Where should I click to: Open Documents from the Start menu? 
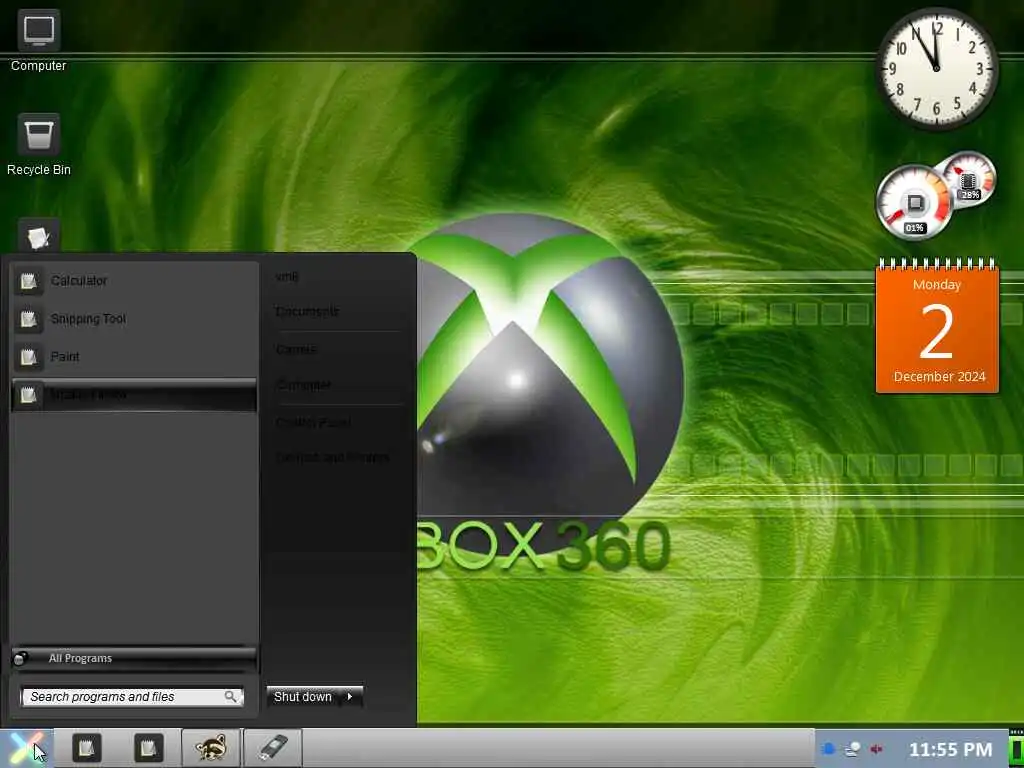point(307,312)
